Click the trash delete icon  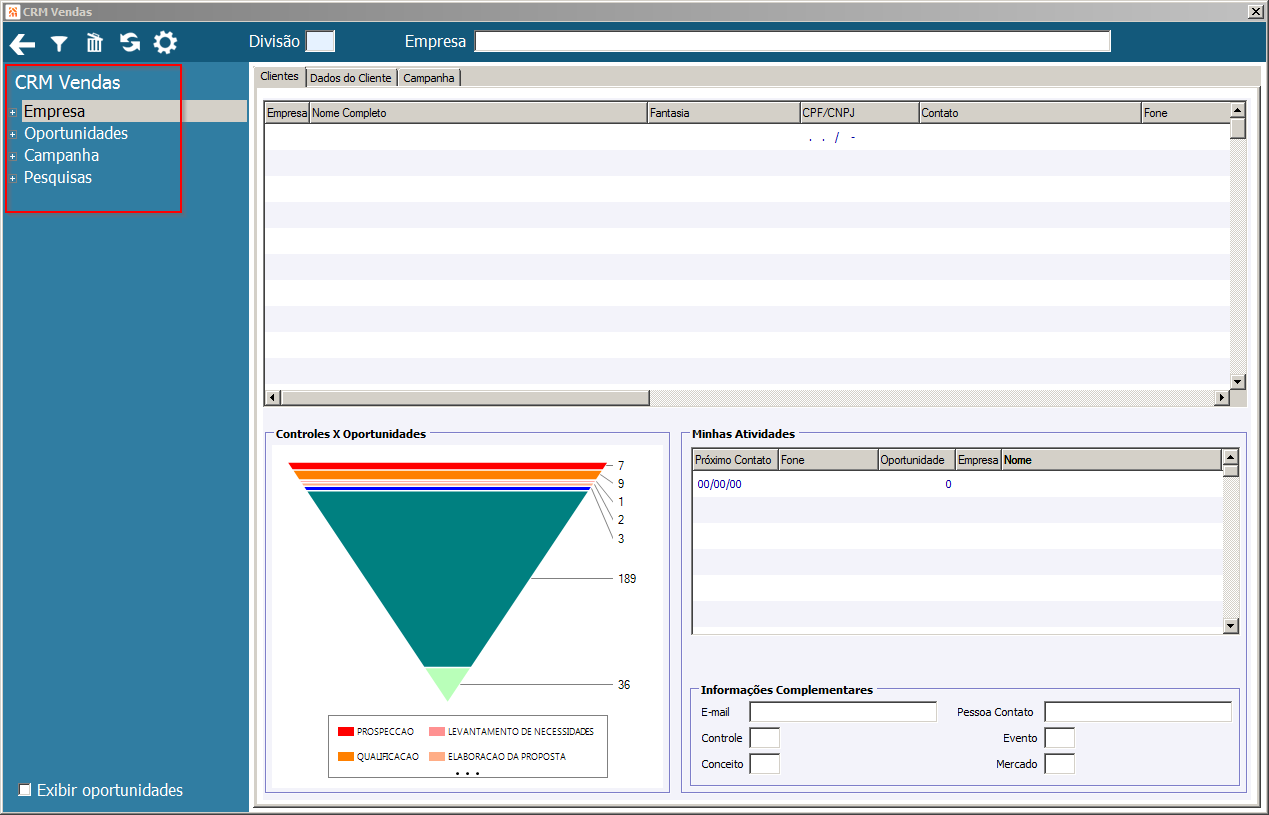[x=95, y=43]
